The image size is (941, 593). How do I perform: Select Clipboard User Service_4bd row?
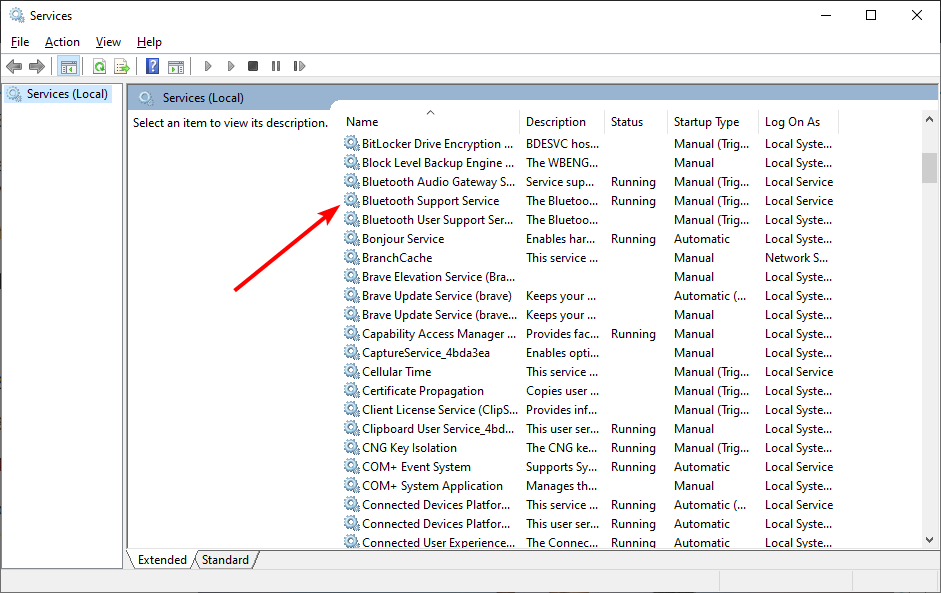589,429
